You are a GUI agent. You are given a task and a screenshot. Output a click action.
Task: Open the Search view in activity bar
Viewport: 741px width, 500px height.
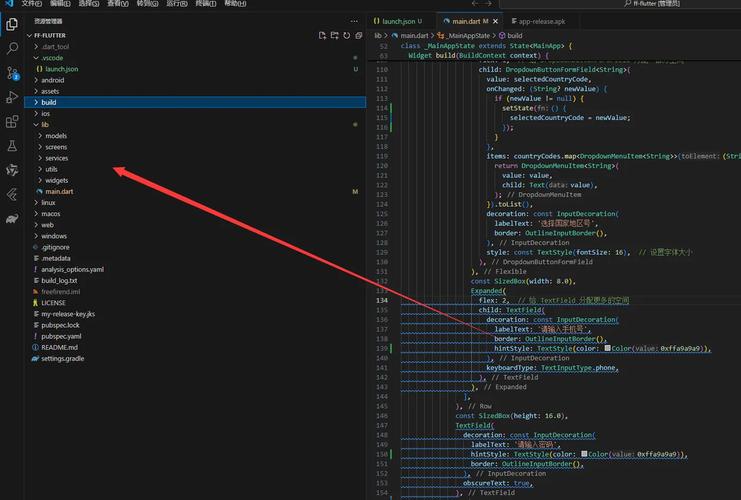click(x=12, y=47)
